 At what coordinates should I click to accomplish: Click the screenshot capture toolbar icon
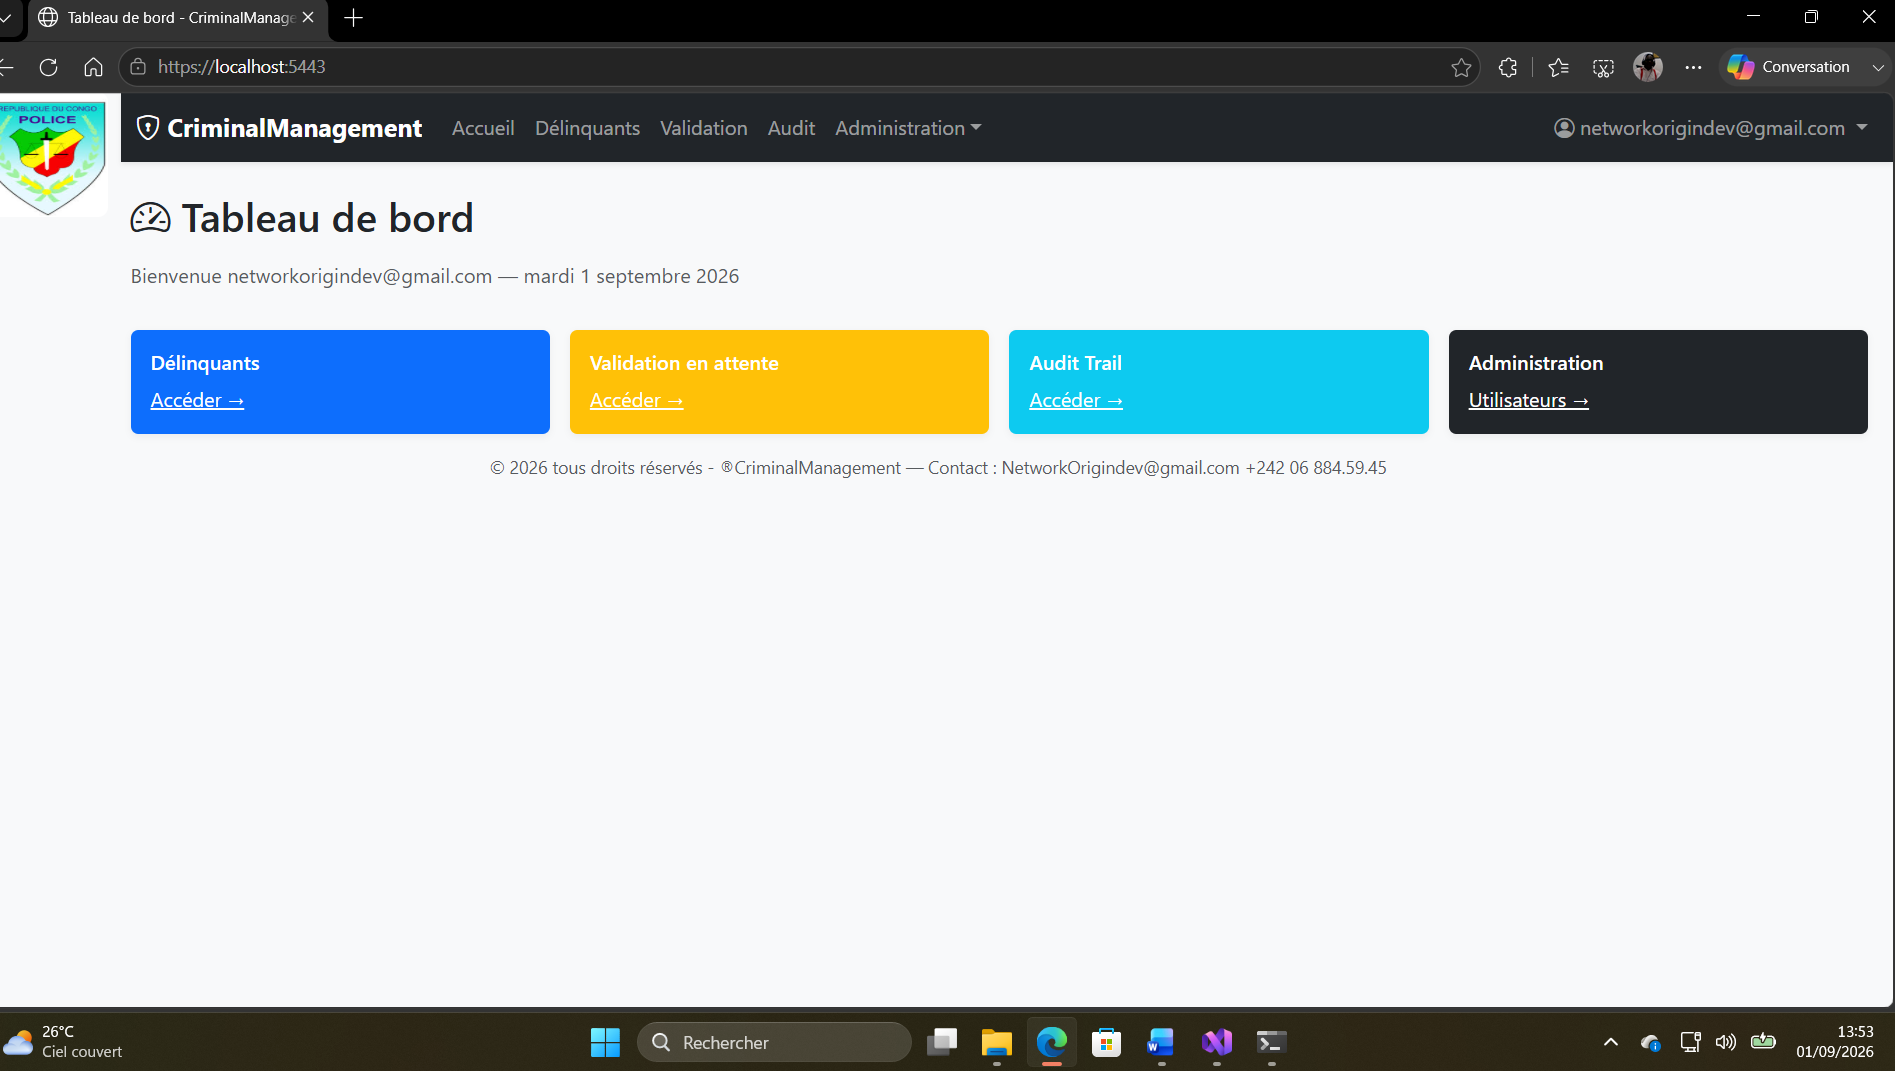point(1603,67)
